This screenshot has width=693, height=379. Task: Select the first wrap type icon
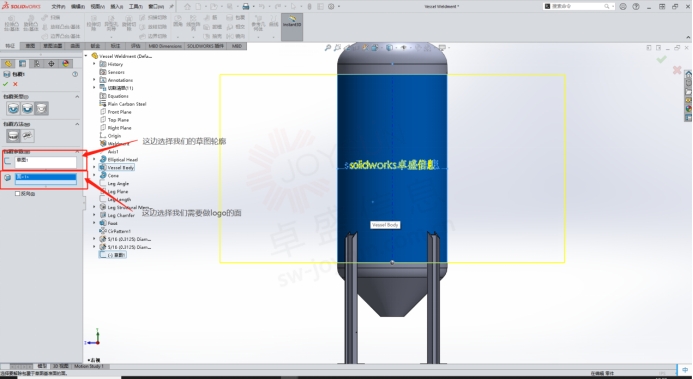tap(13, 108)
